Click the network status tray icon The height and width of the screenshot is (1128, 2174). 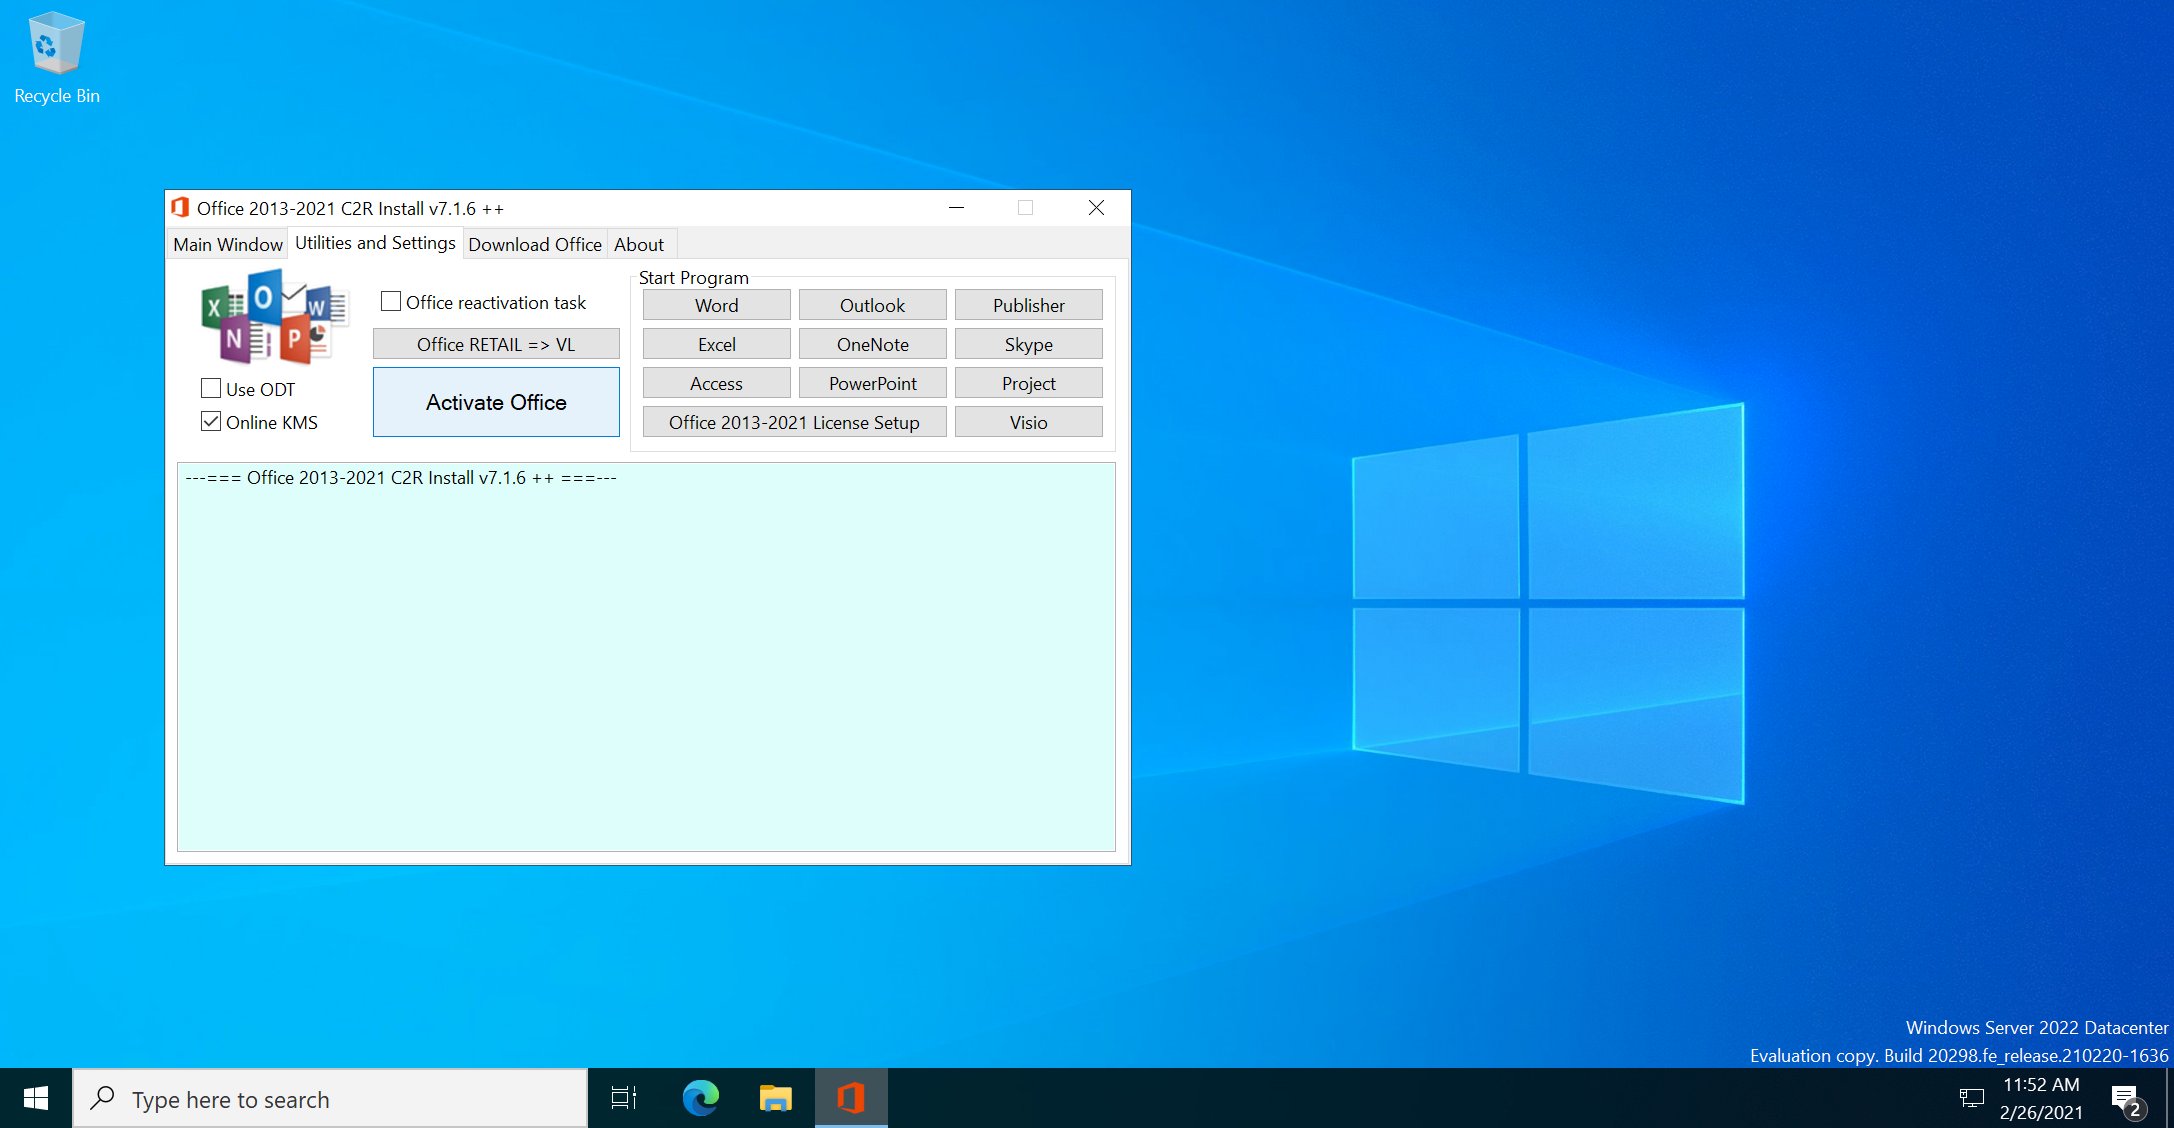tap(1971, 1099)
